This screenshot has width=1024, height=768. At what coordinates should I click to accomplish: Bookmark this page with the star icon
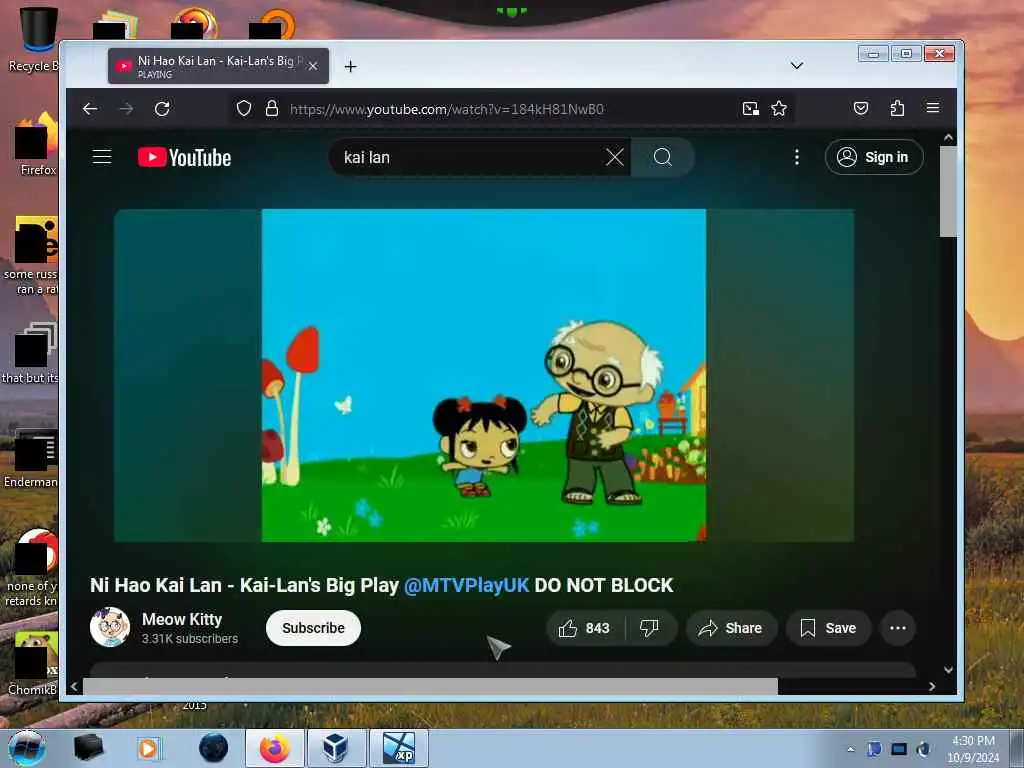click(778, 108)
